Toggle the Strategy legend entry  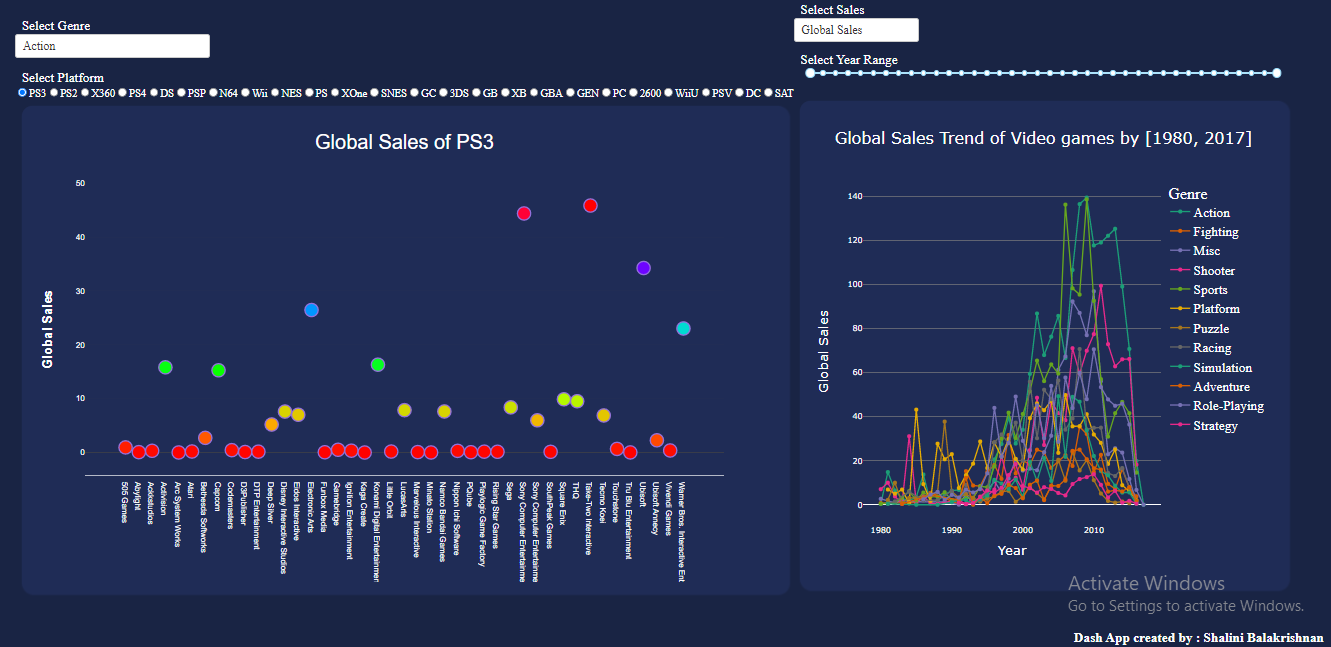1213,424
